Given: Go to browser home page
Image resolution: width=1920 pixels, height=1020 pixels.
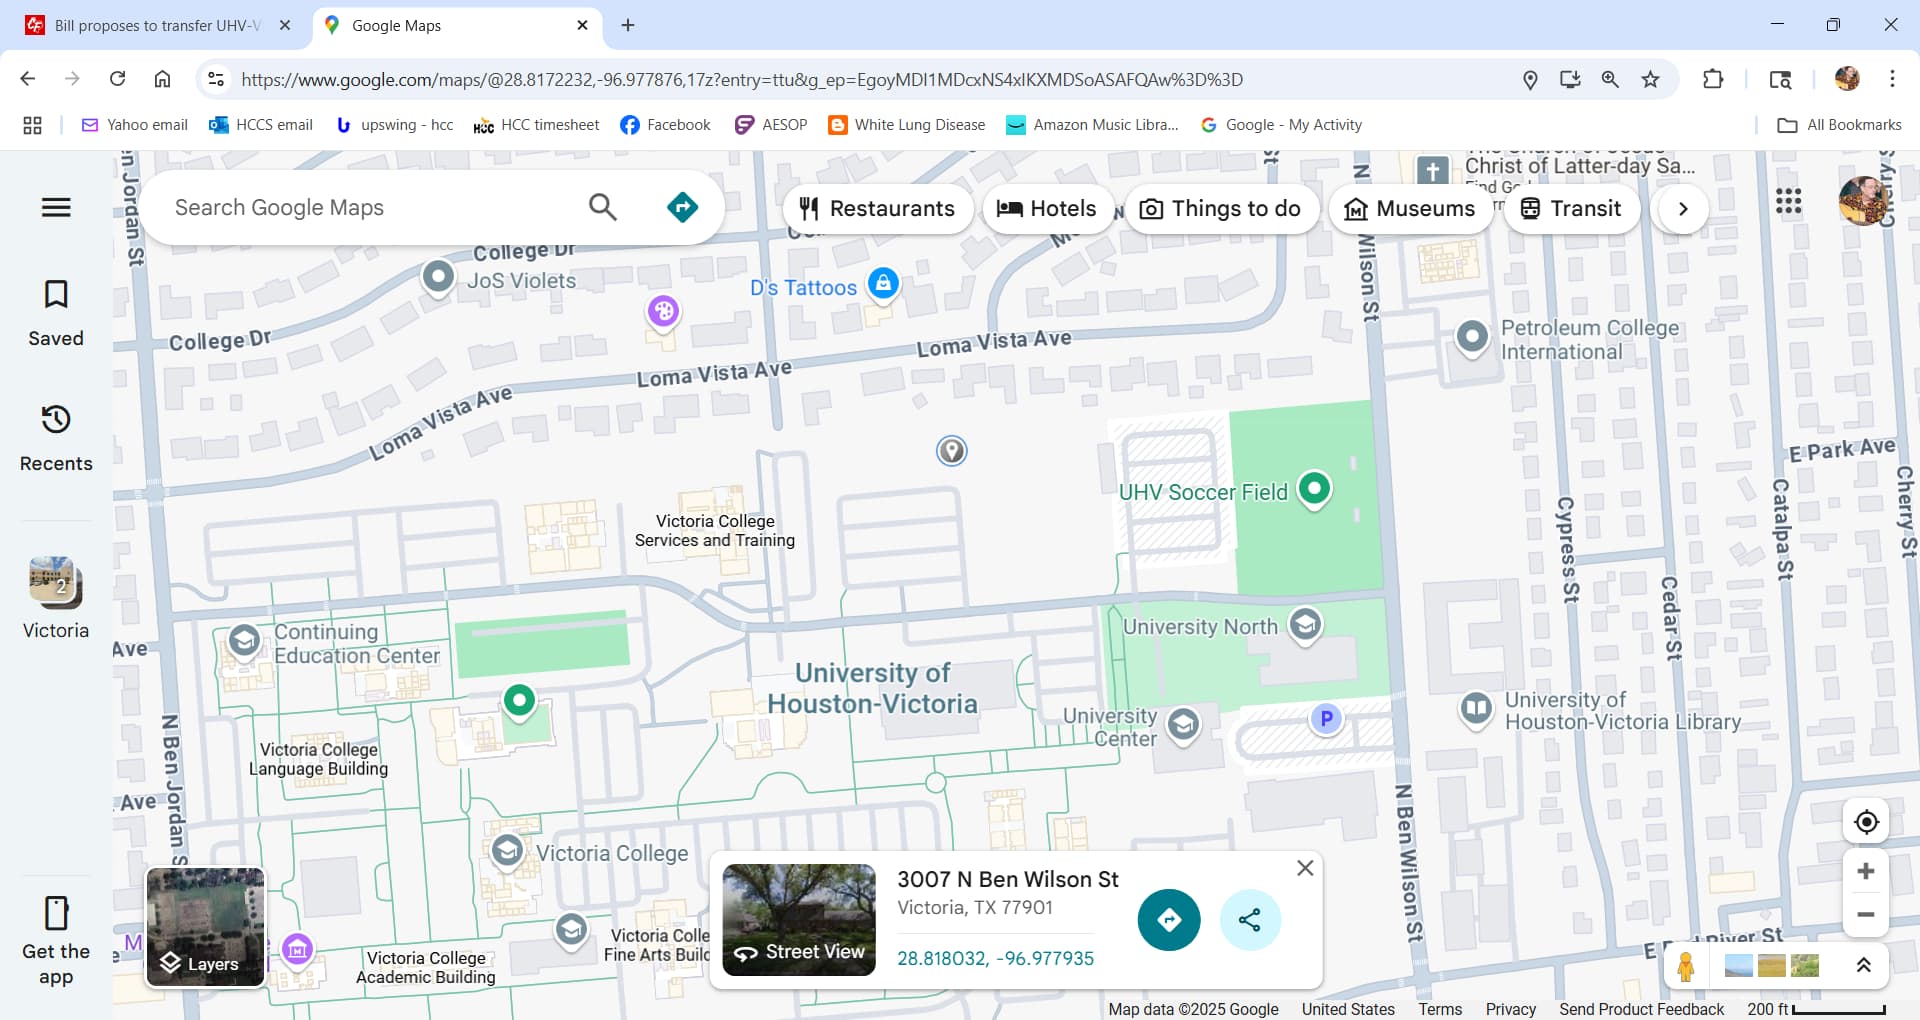Looking at the screenshot, I should click(x=162, y=79).
